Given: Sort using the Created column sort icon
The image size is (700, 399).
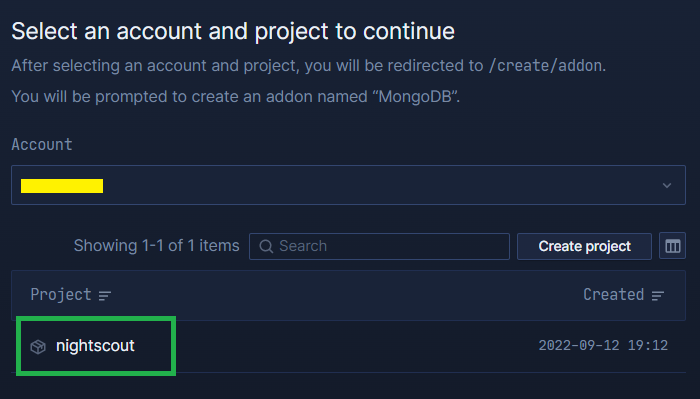Looking at the screenshot, I should point(658,295).
